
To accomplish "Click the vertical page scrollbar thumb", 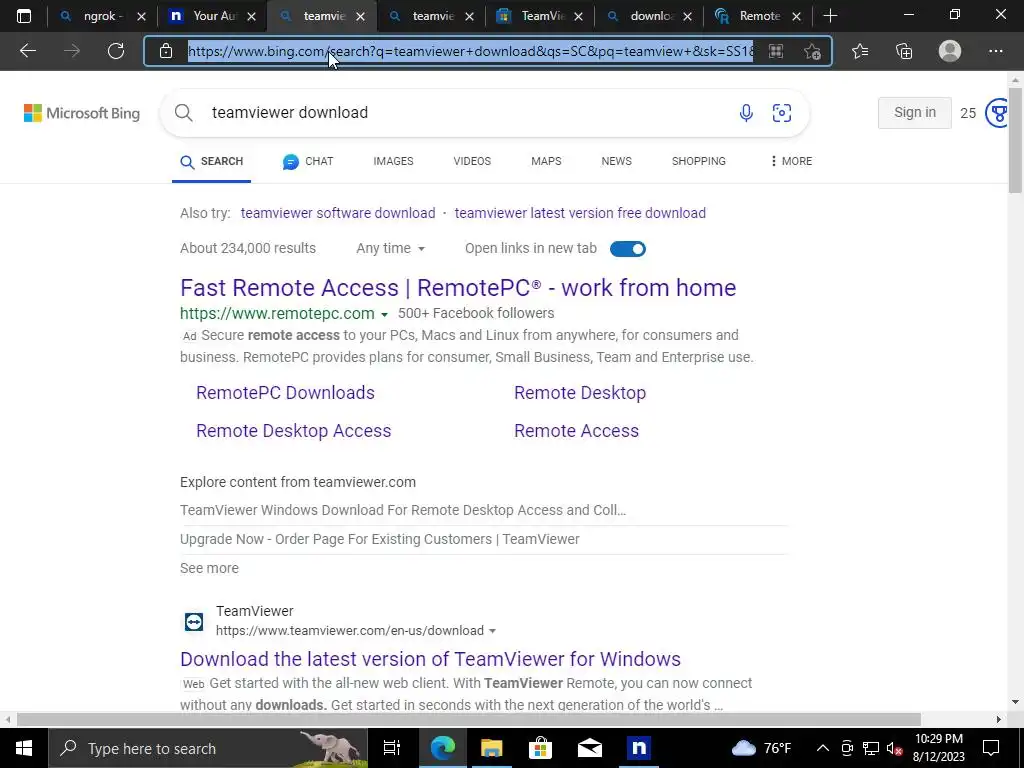I will pos(1015,140).
